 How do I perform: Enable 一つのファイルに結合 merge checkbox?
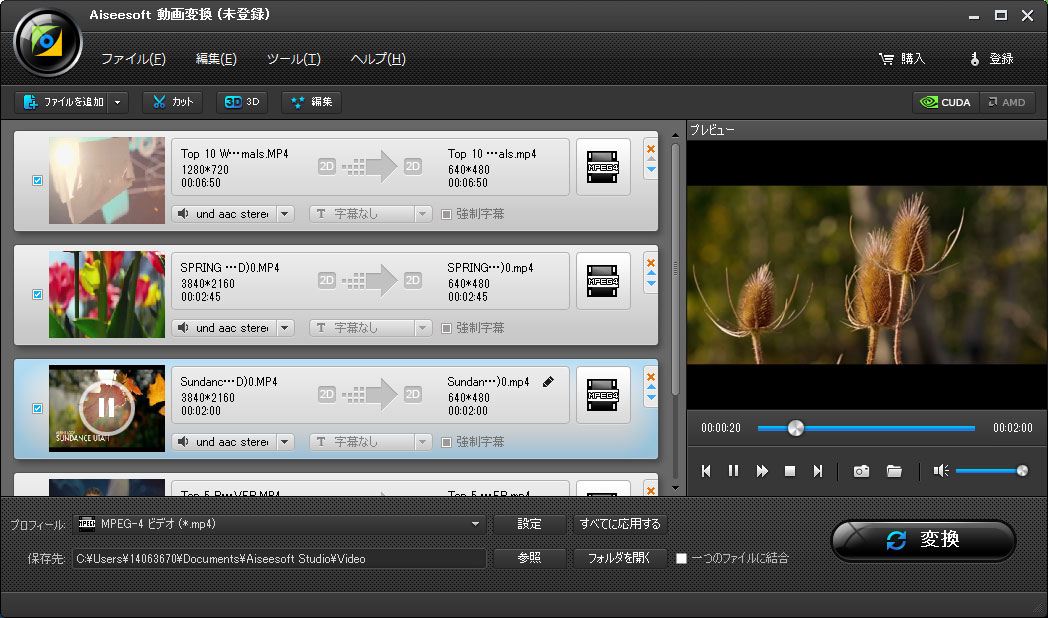tap(681, 559)
